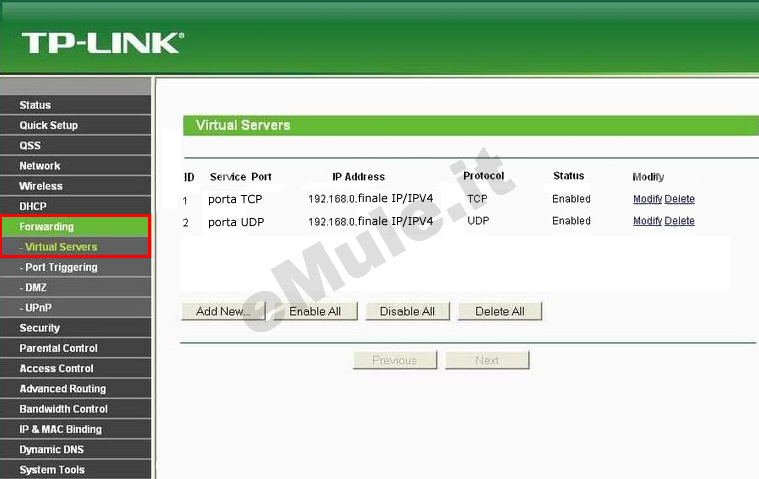The height and width of the screenshot is (479, 759).
Task: Click 'UDP' protocol cell
Action: [x=478, y=221]
